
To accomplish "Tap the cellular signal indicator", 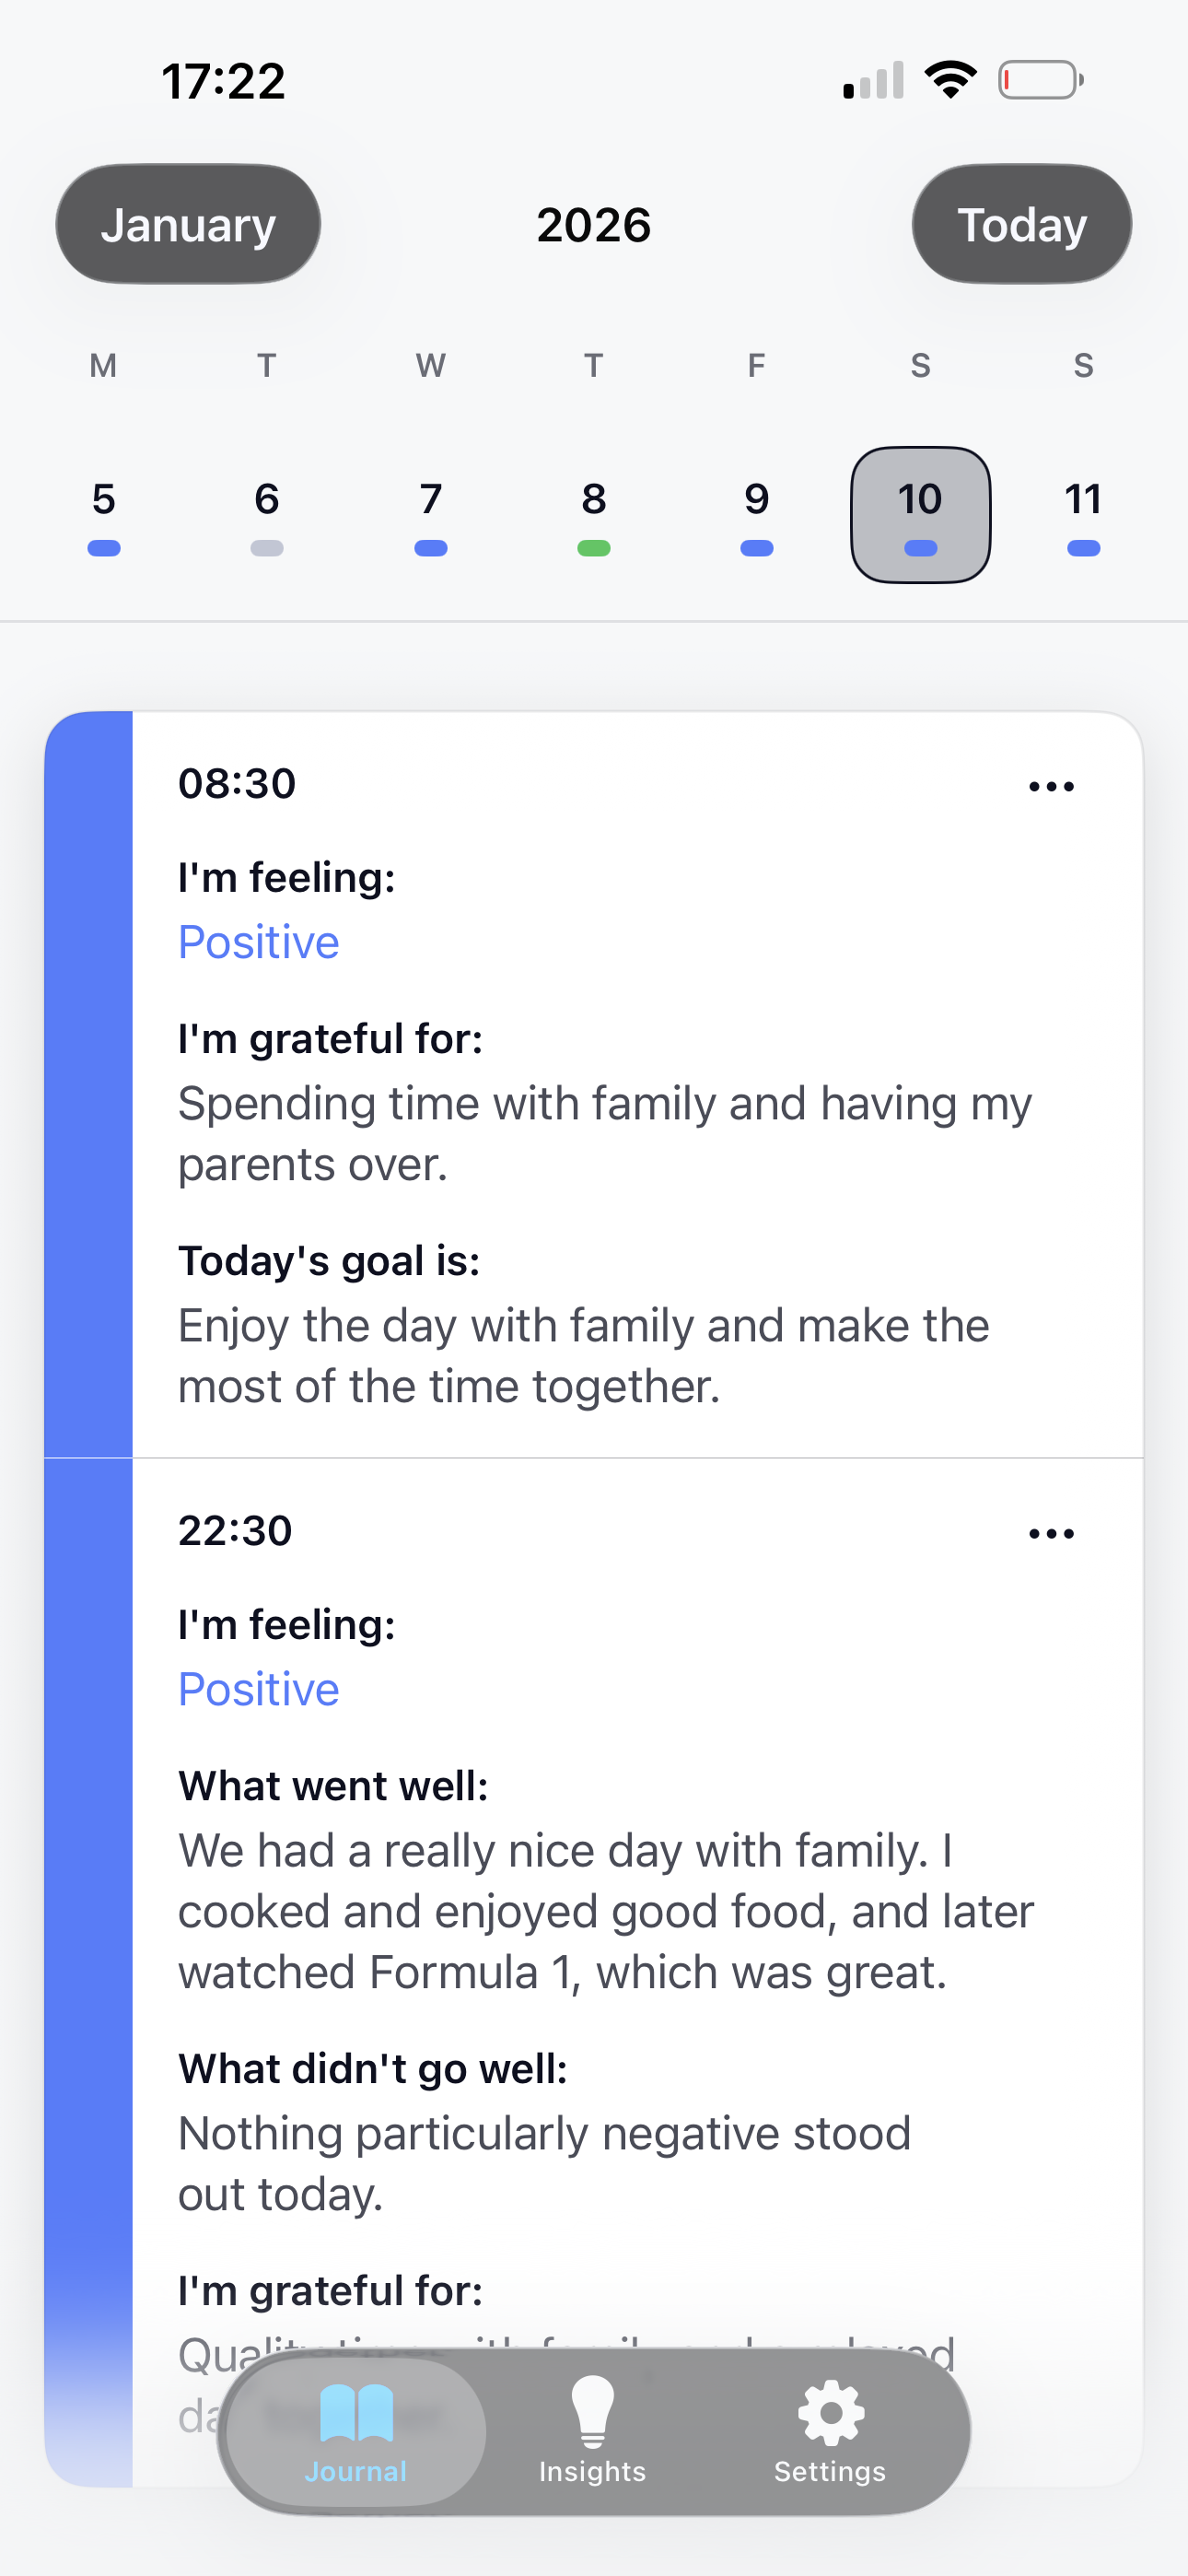I will [873, 81].
